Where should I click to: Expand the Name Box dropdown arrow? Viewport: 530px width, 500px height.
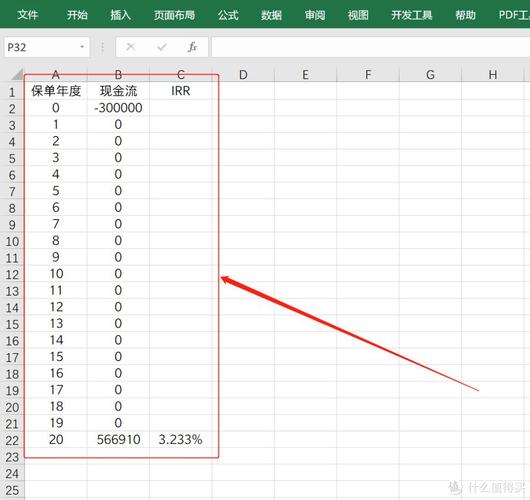[x=82, y=47]
